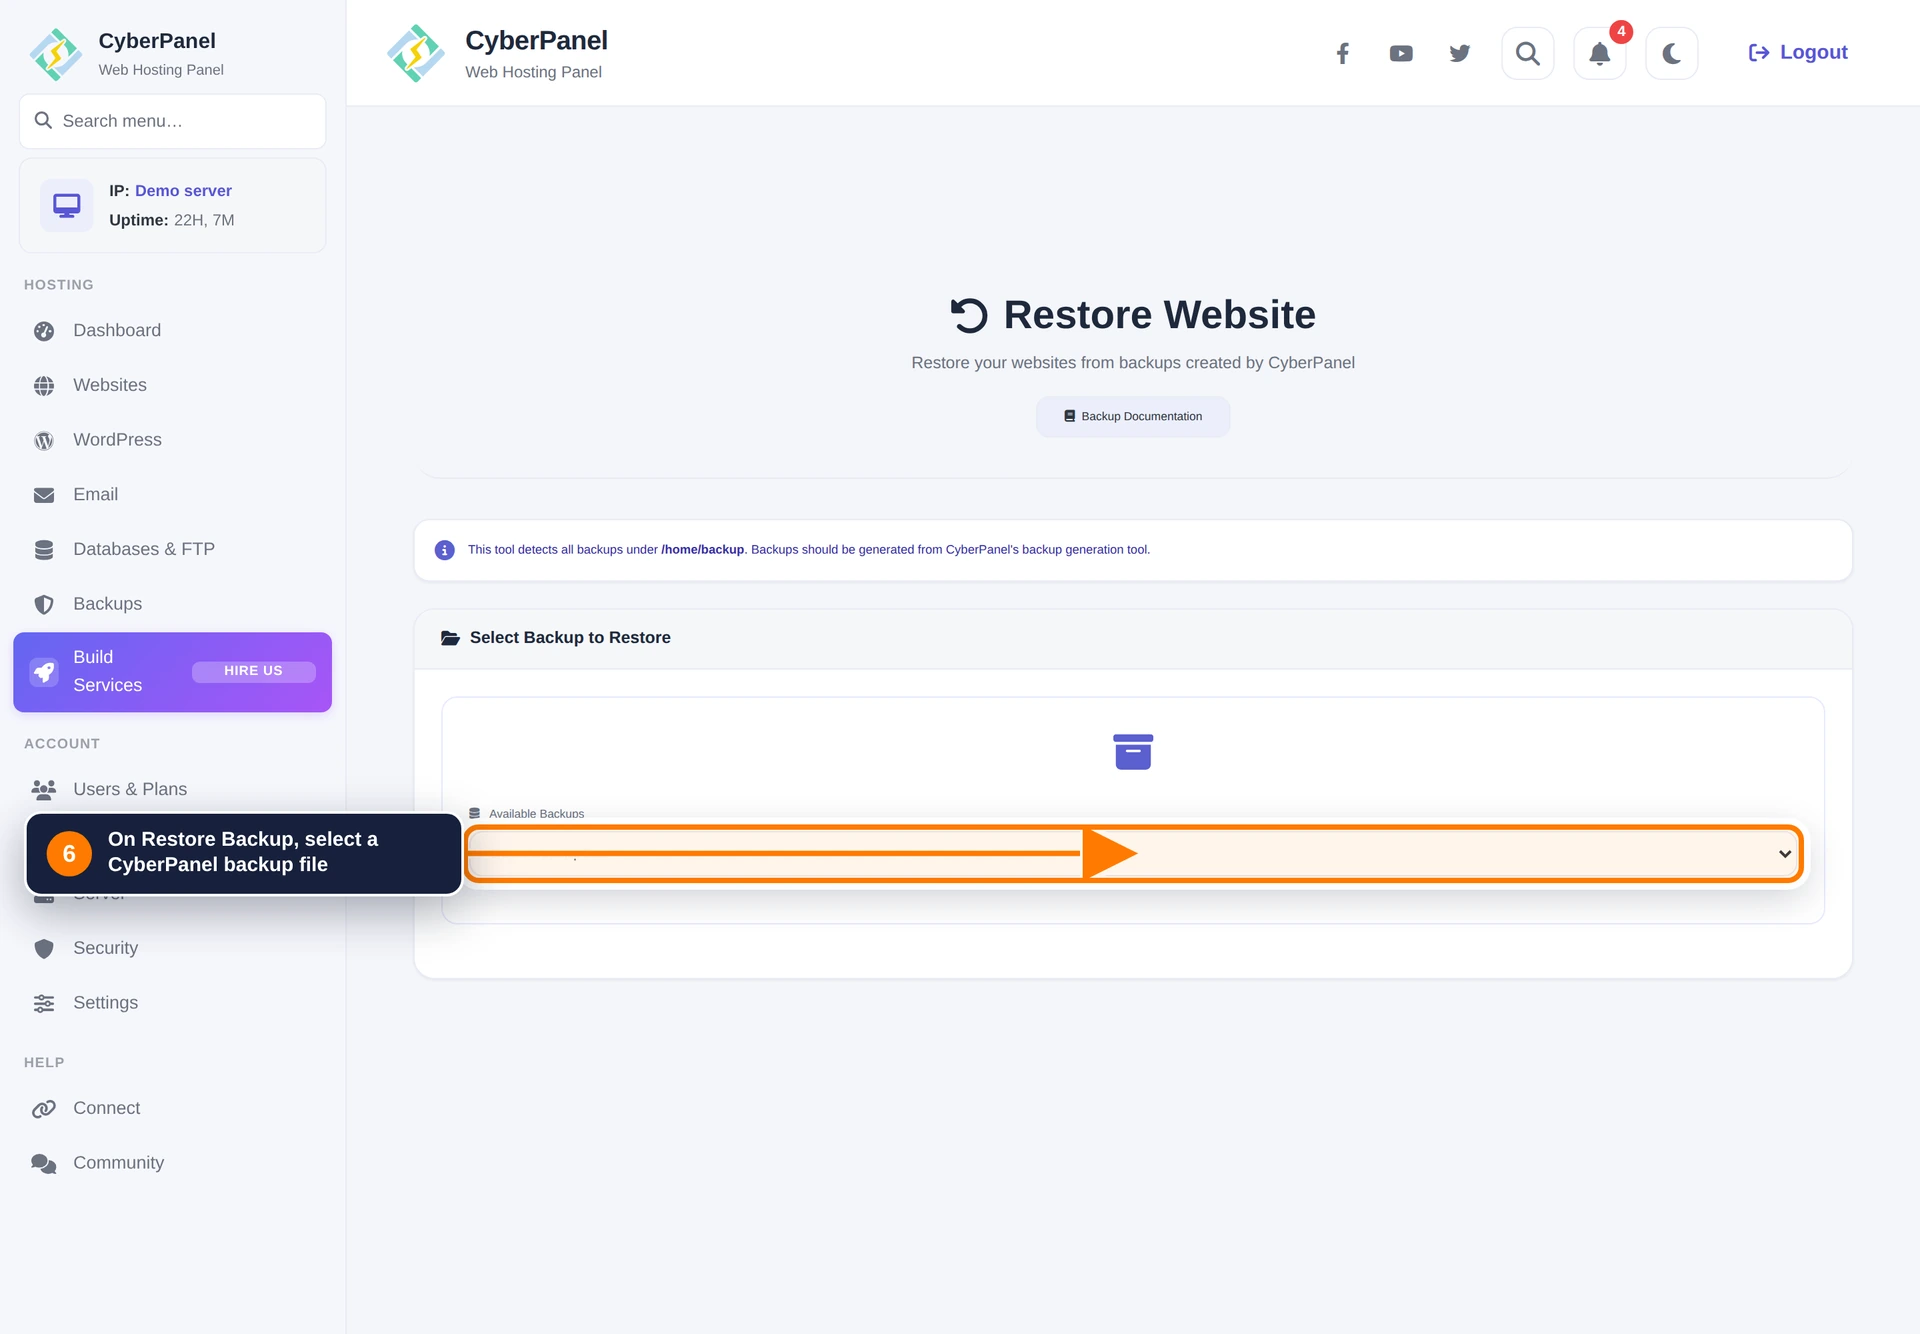The image size is (1920, 1334).
Task: Select the Email sidebar item
Action: pyautogui.click(x=95, y=494)
